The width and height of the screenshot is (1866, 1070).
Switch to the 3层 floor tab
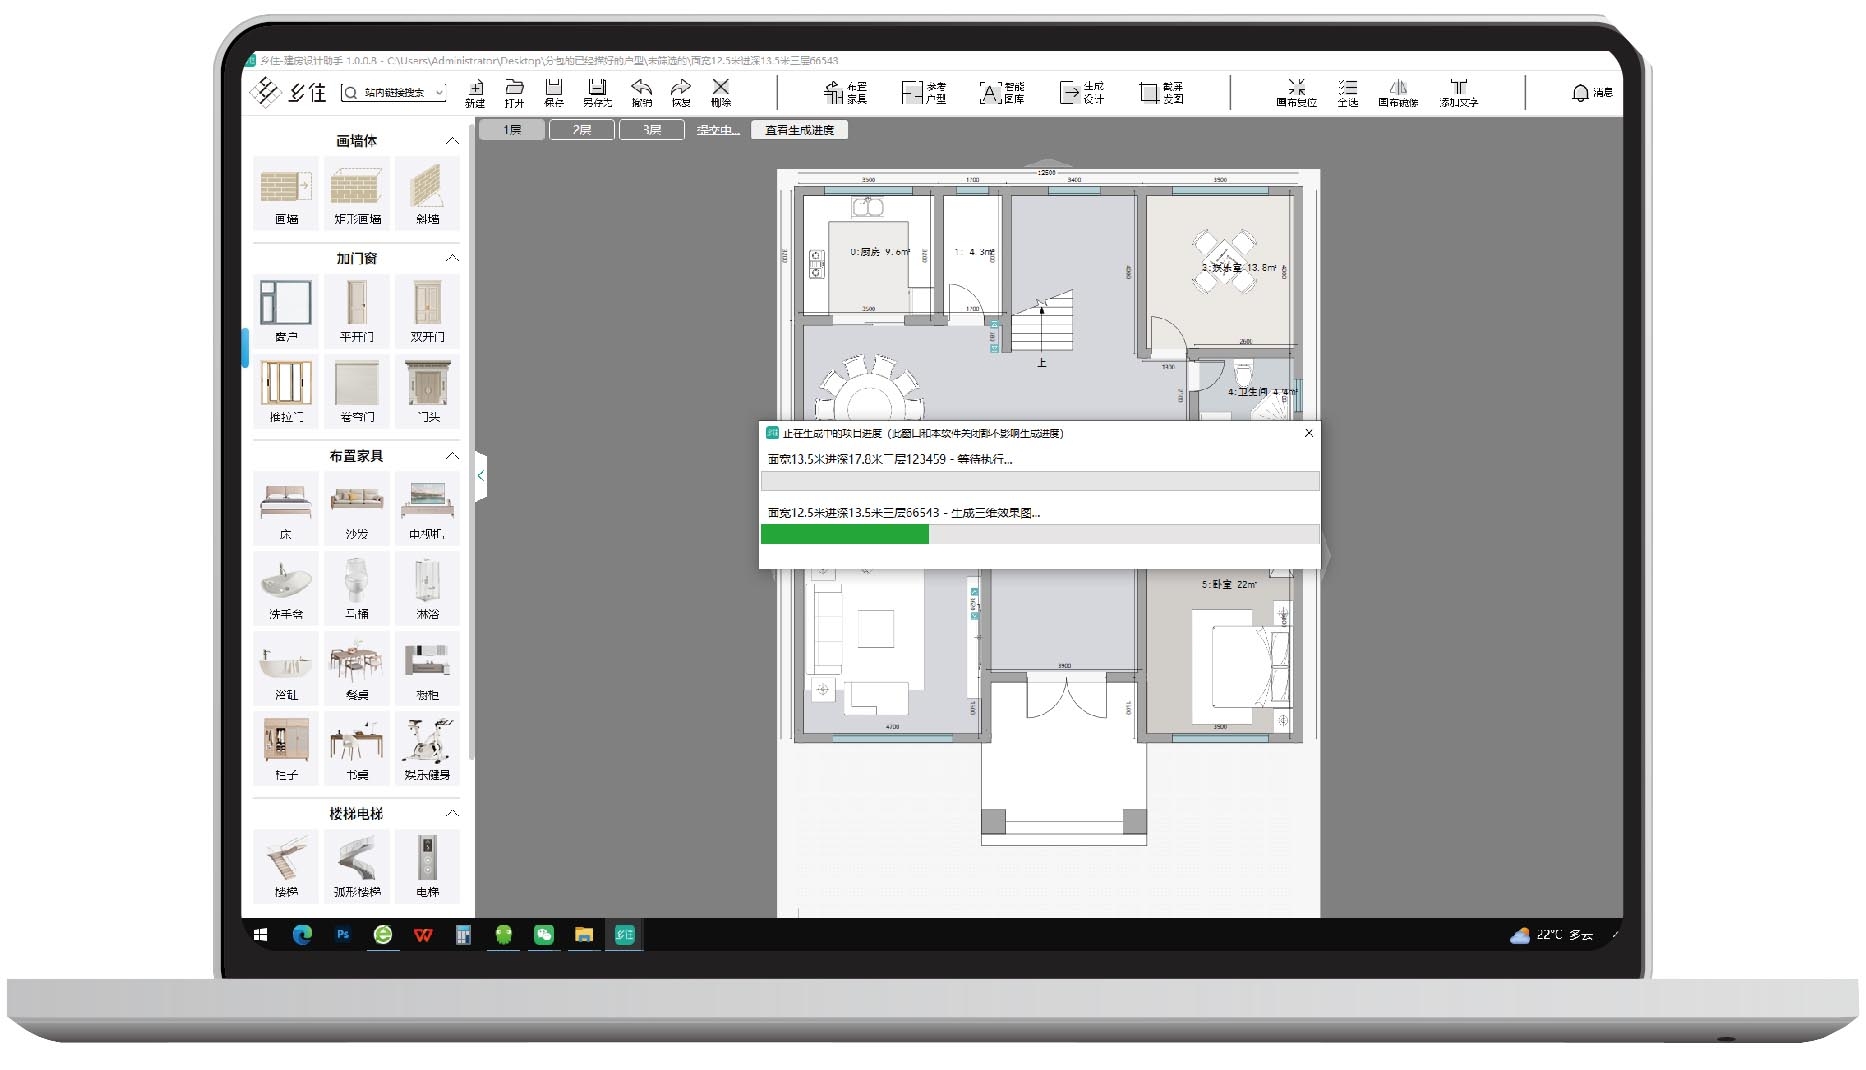[x=652, y=130]
